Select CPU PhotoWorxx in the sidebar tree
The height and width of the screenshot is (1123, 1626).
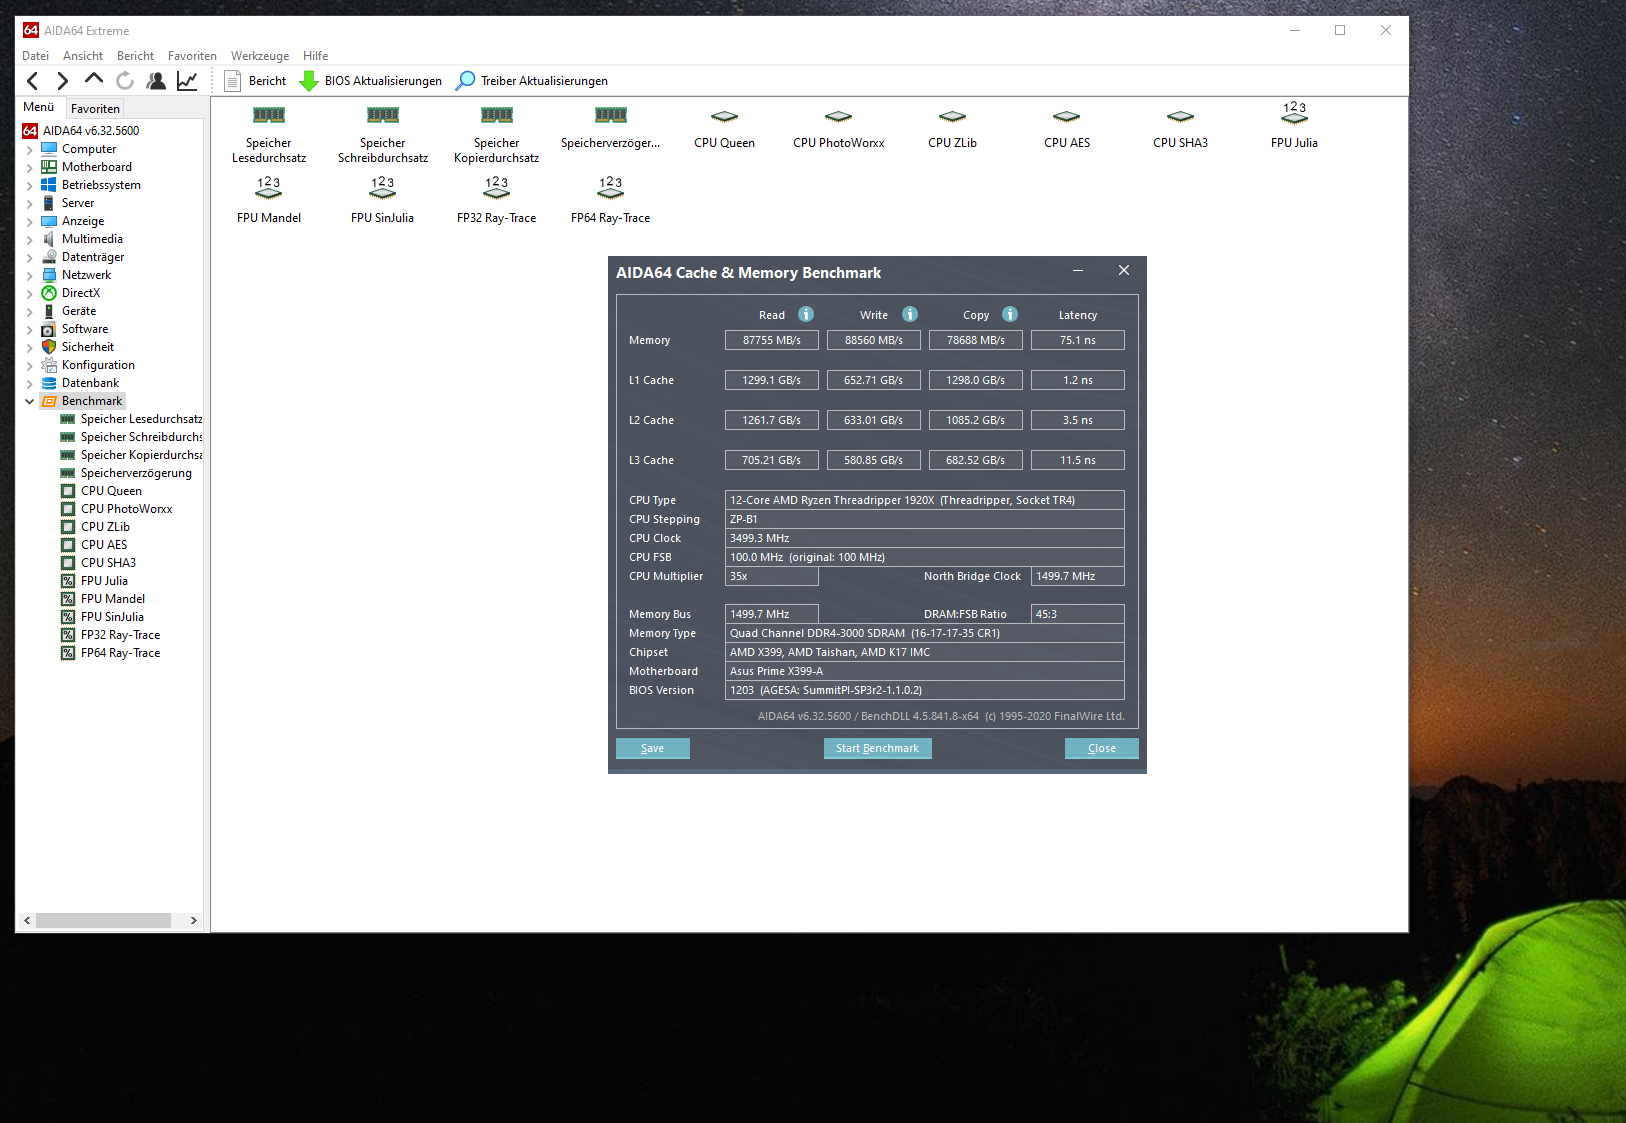126,509
